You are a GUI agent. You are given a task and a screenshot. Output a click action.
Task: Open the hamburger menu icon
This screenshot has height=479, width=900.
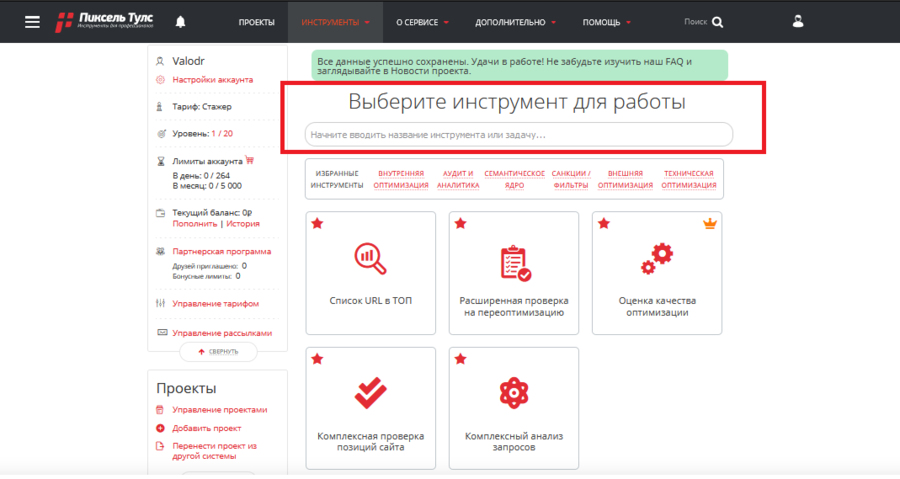(33, 21)
